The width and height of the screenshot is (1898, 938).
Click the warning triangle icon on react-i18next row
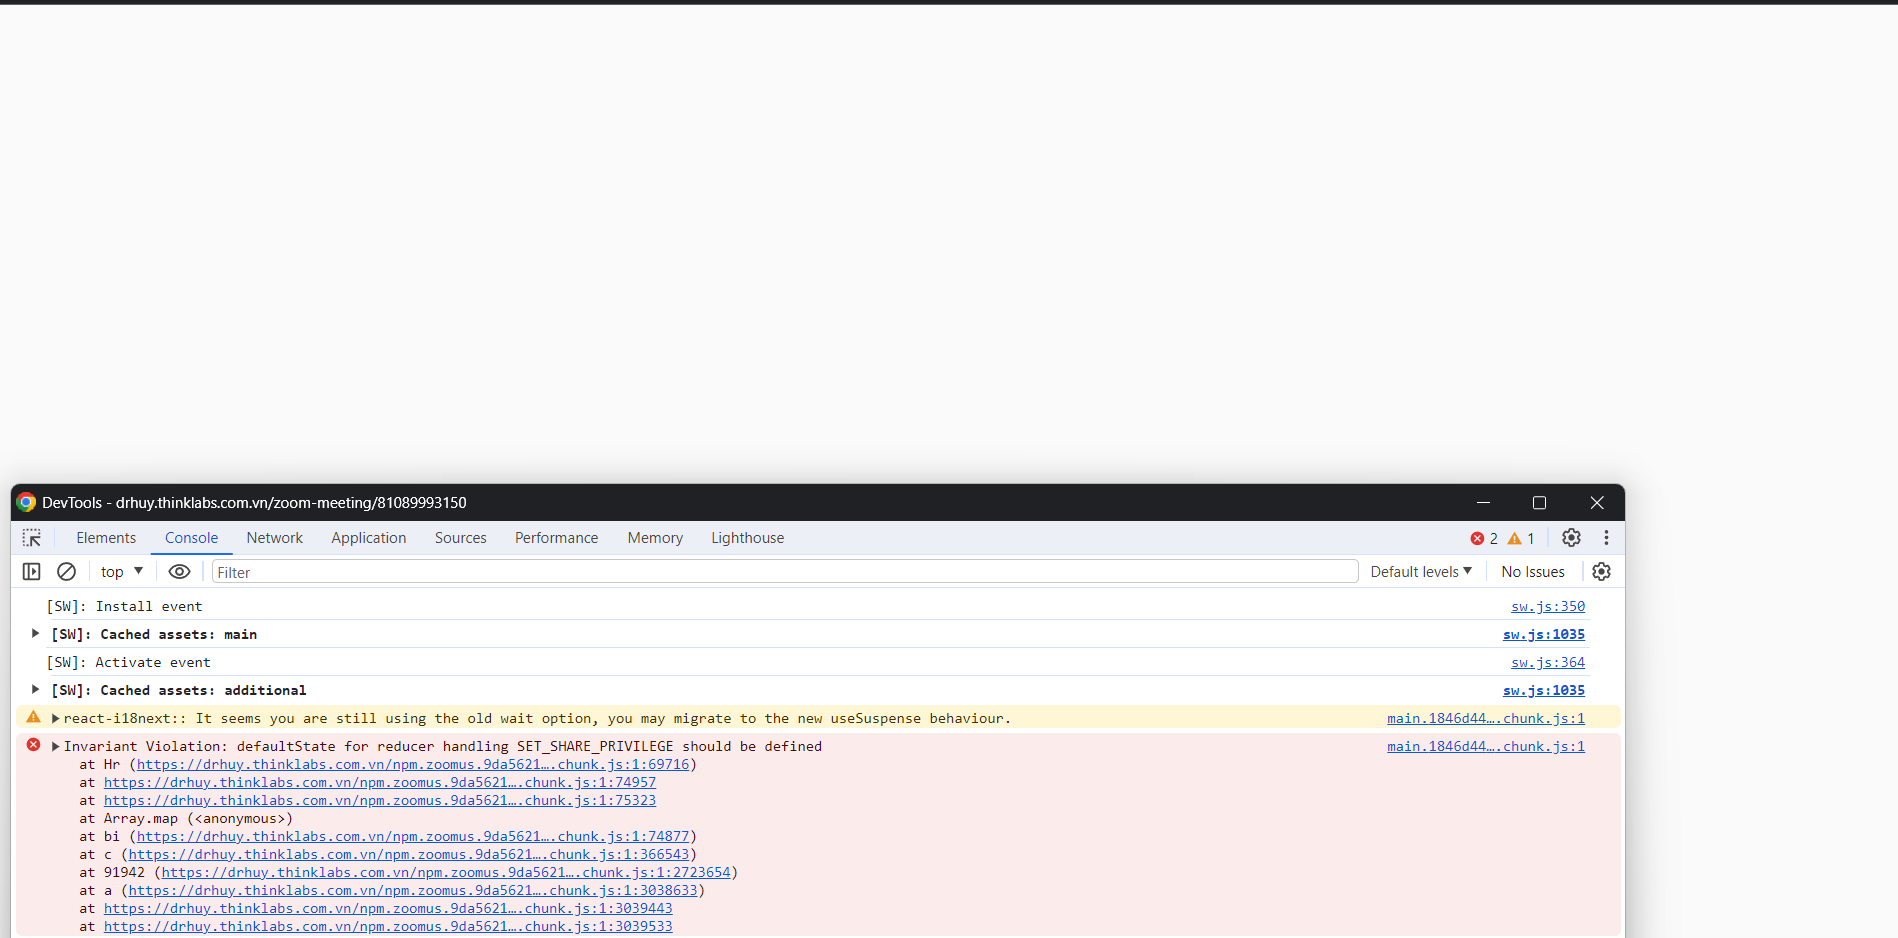point(33,717)
